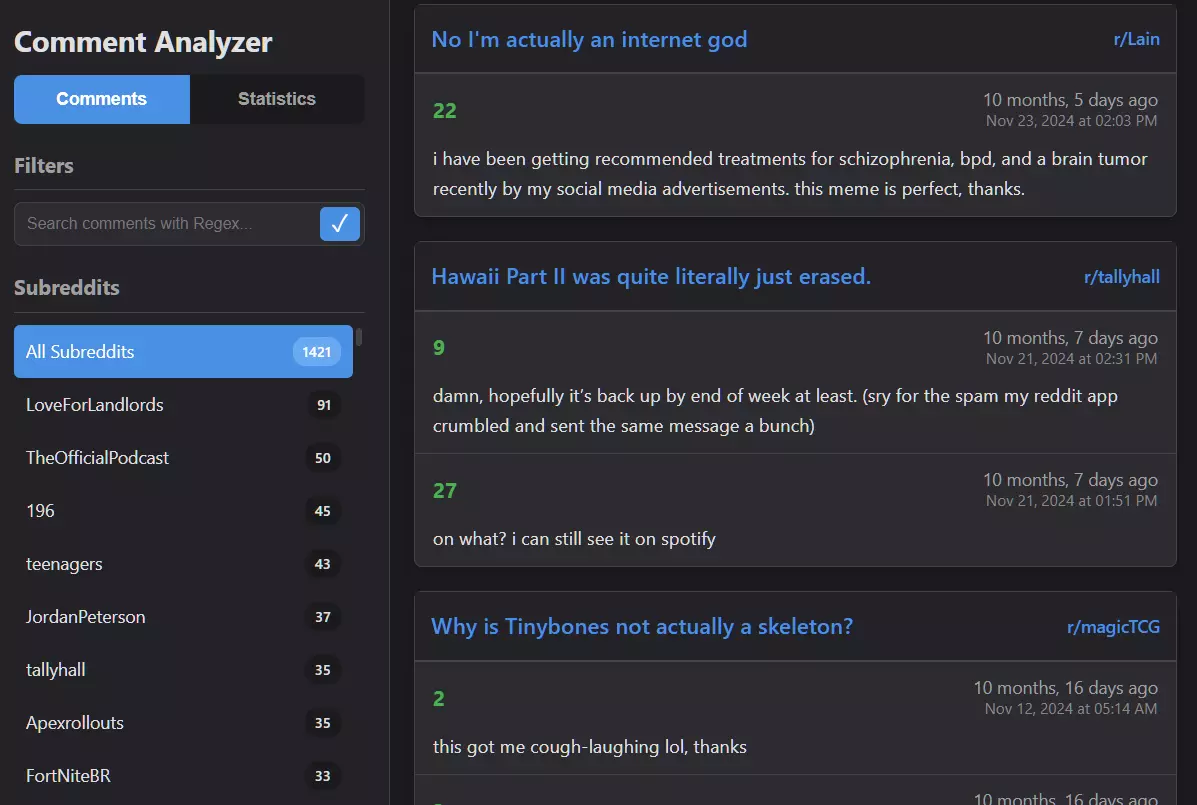The image size is (1197, 805).
Task: Filter by Apexrollouts subreddit
Action: (x=183, y=723)
